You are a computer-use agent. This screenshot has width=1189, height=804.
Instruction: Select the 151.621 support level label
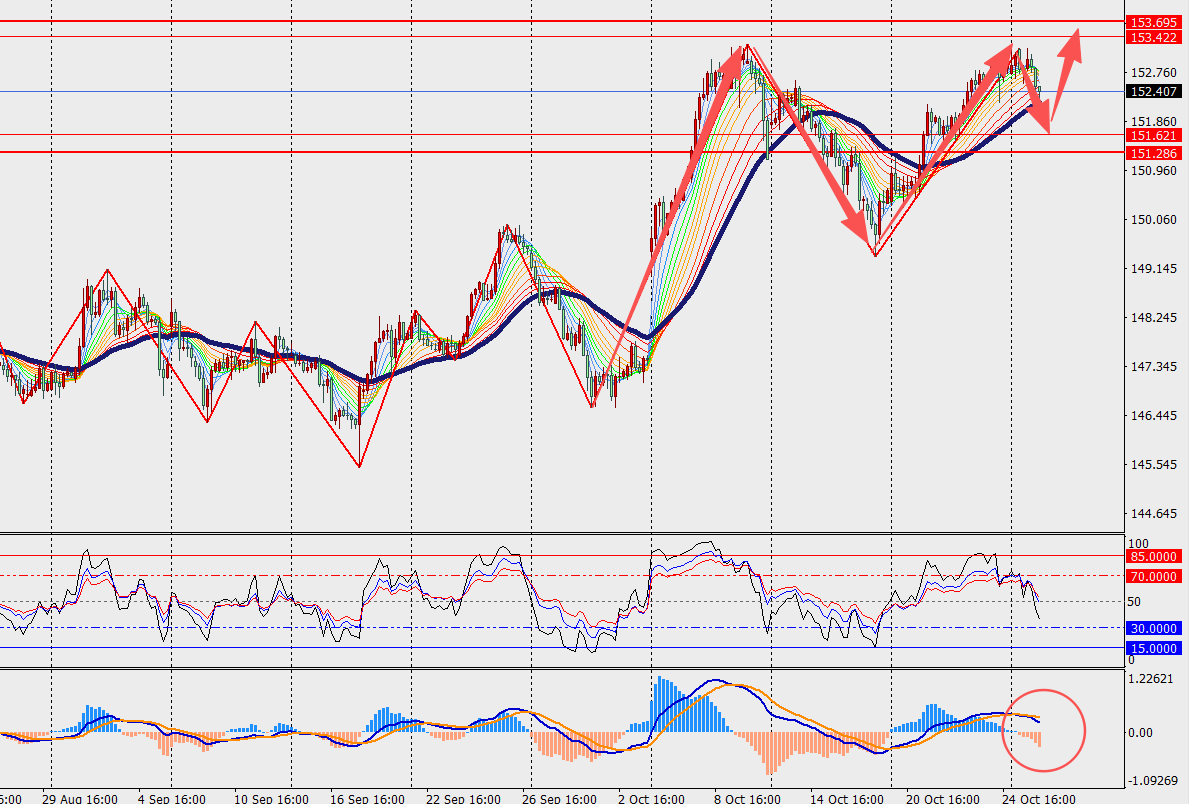(1155, 135)
